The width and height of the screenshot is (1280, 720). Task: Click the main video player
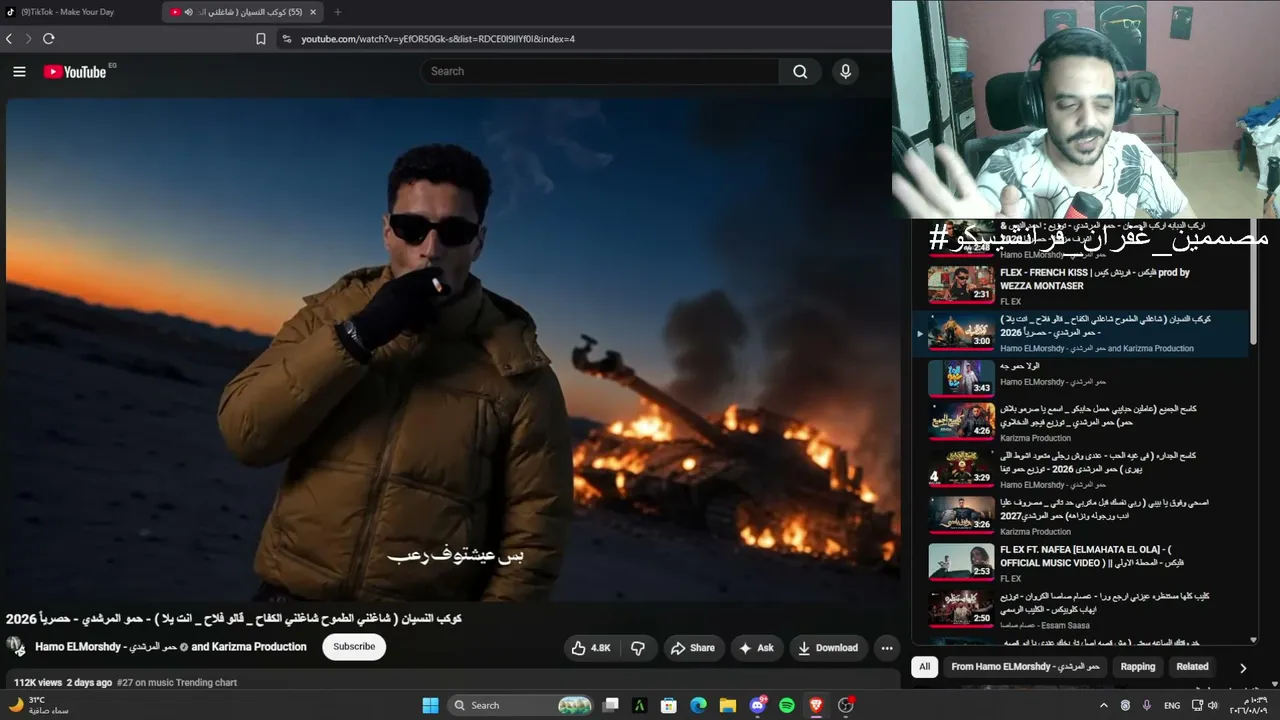point(453,349)
